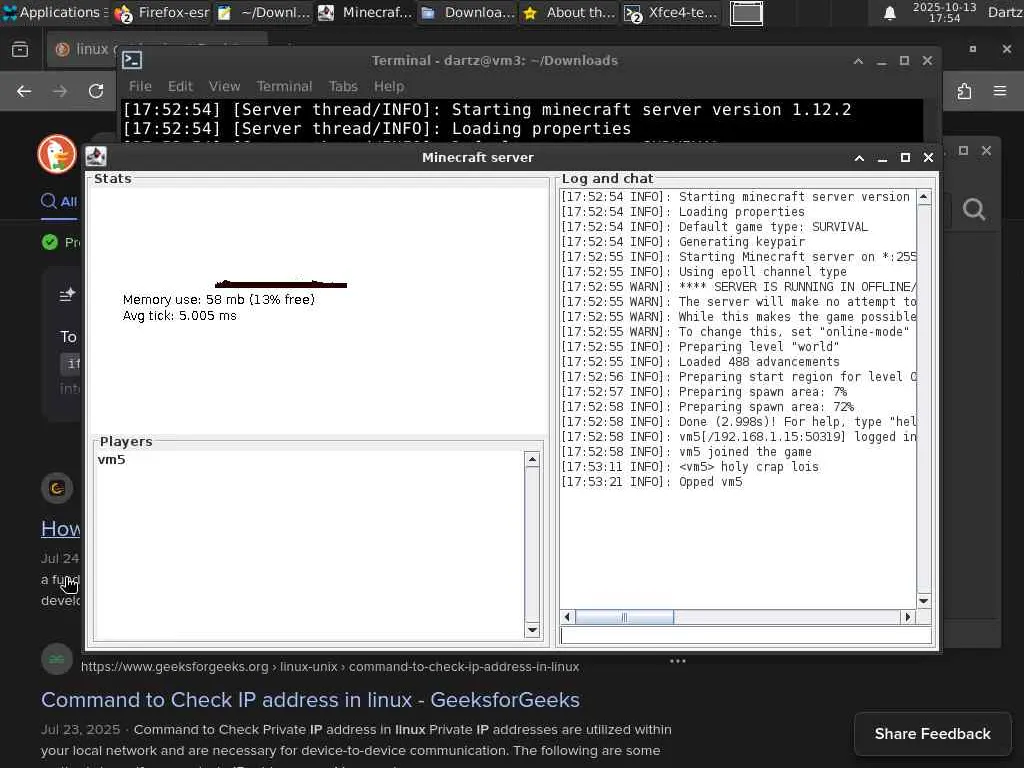Click Firefox forward arrow button

pos(60,91)
